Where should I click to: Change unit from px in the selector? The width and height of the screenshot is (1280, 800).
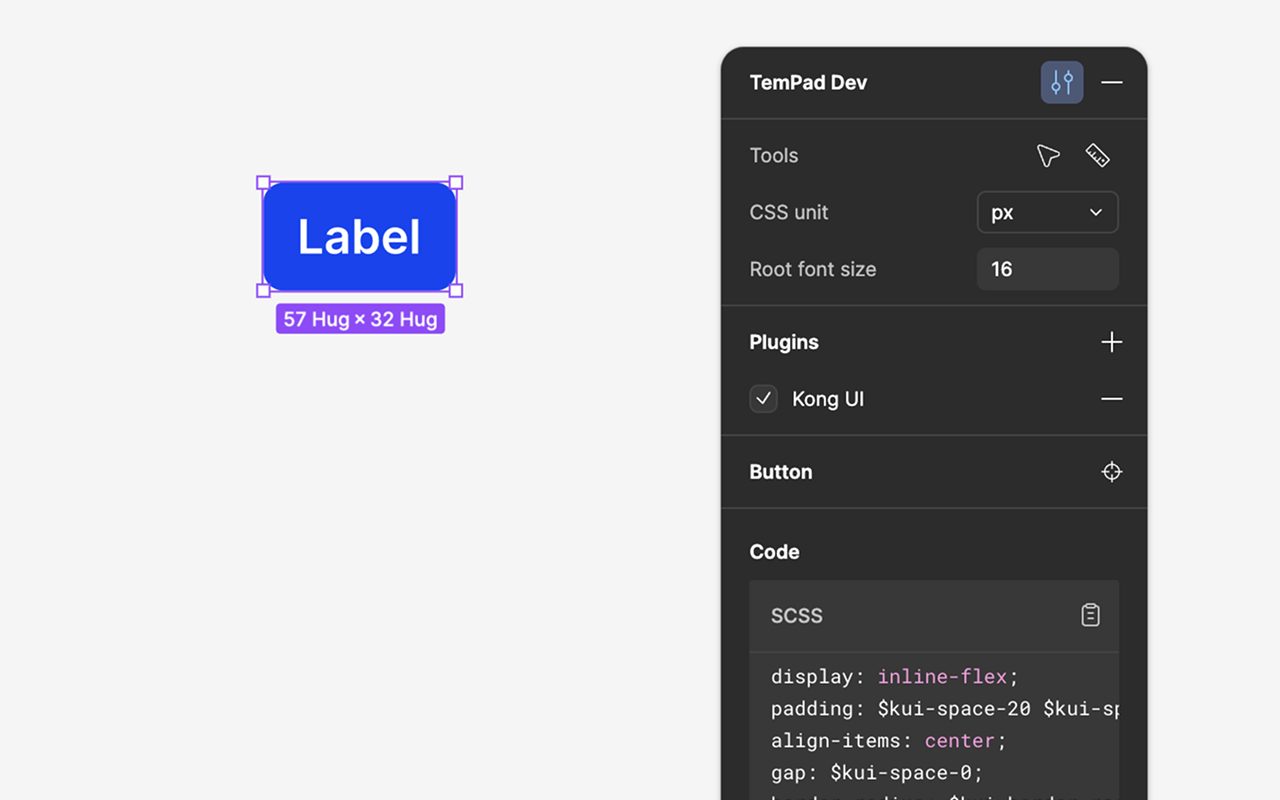(x=1047, y=212)
